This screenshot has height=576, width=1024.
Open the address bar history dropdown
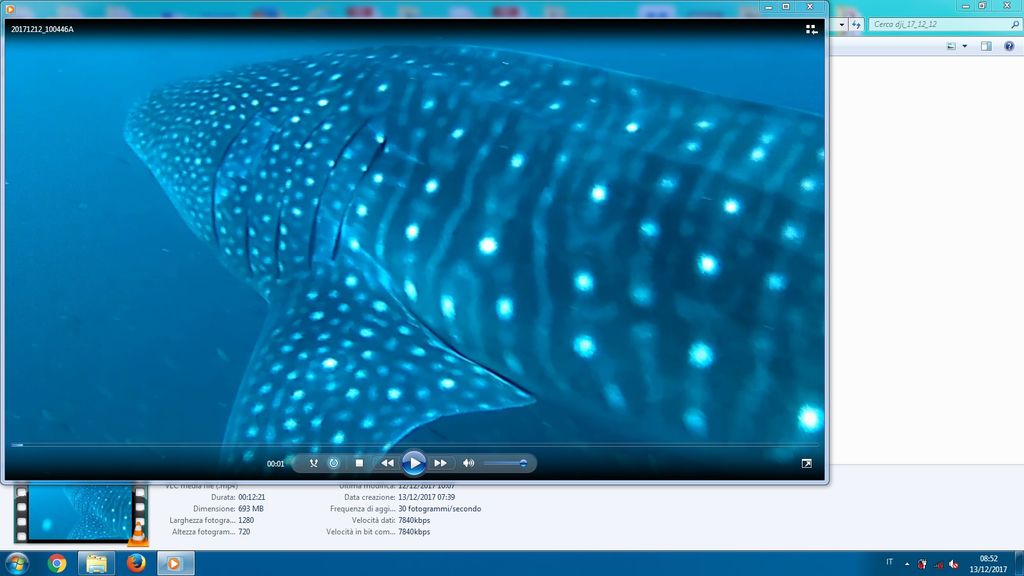click(842, 24)
